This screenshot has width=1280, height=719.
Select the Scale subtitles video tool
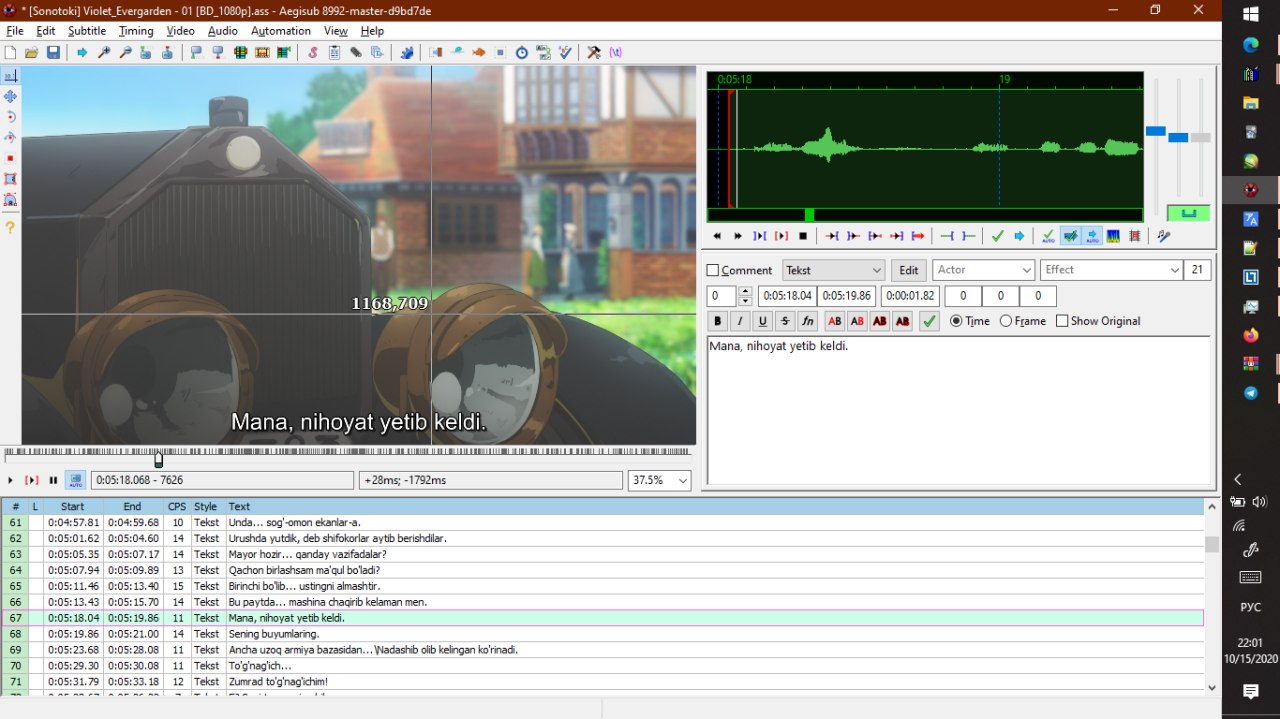point(10,158)
